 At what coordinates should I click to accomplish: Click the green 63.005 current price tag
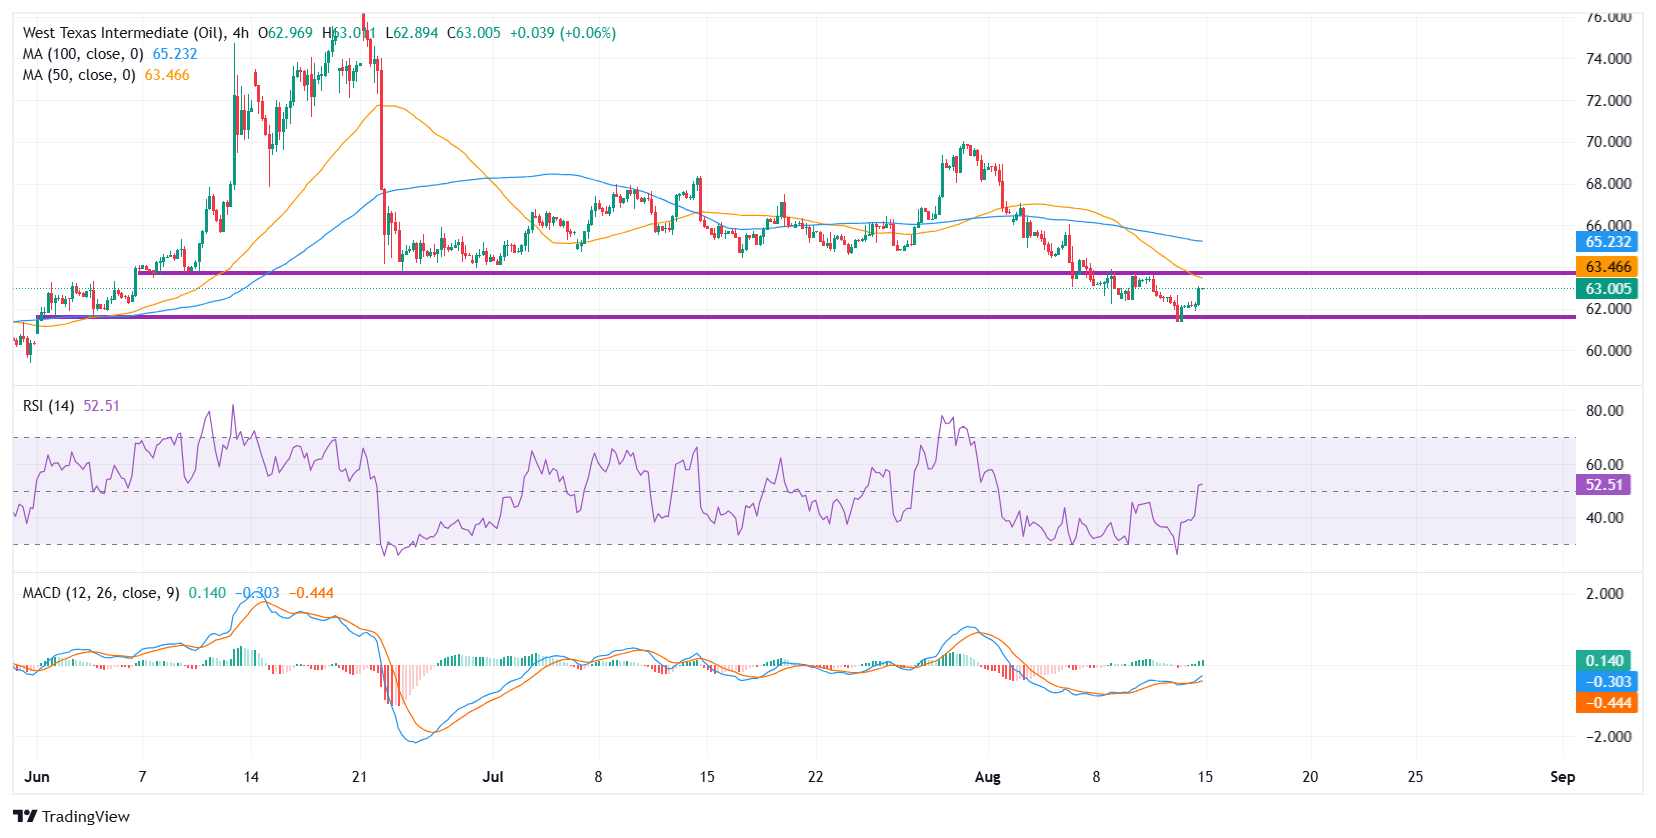pyautogui.click(x=1607, y=289)
